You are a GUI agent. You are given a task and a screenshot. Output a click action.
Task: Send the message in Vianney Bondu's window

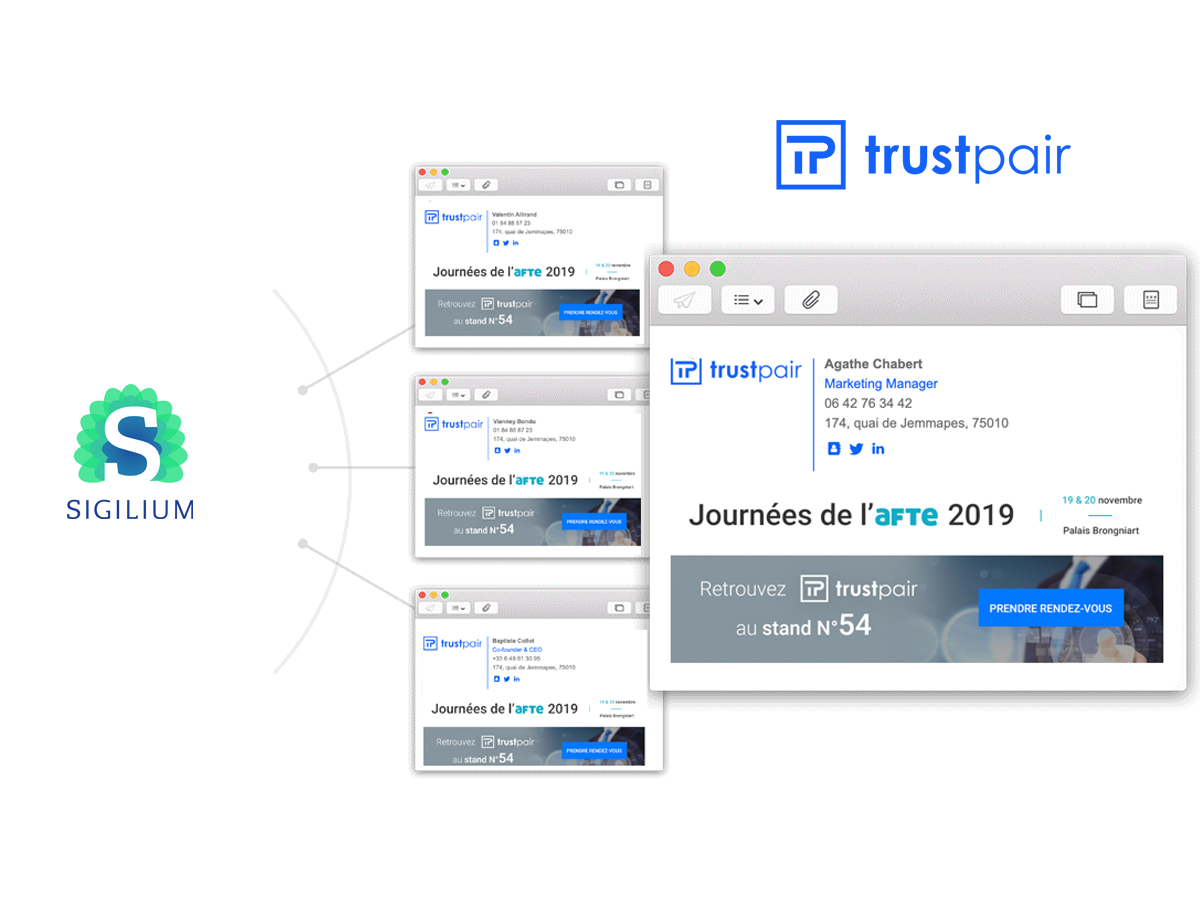[x=430, y=394]
